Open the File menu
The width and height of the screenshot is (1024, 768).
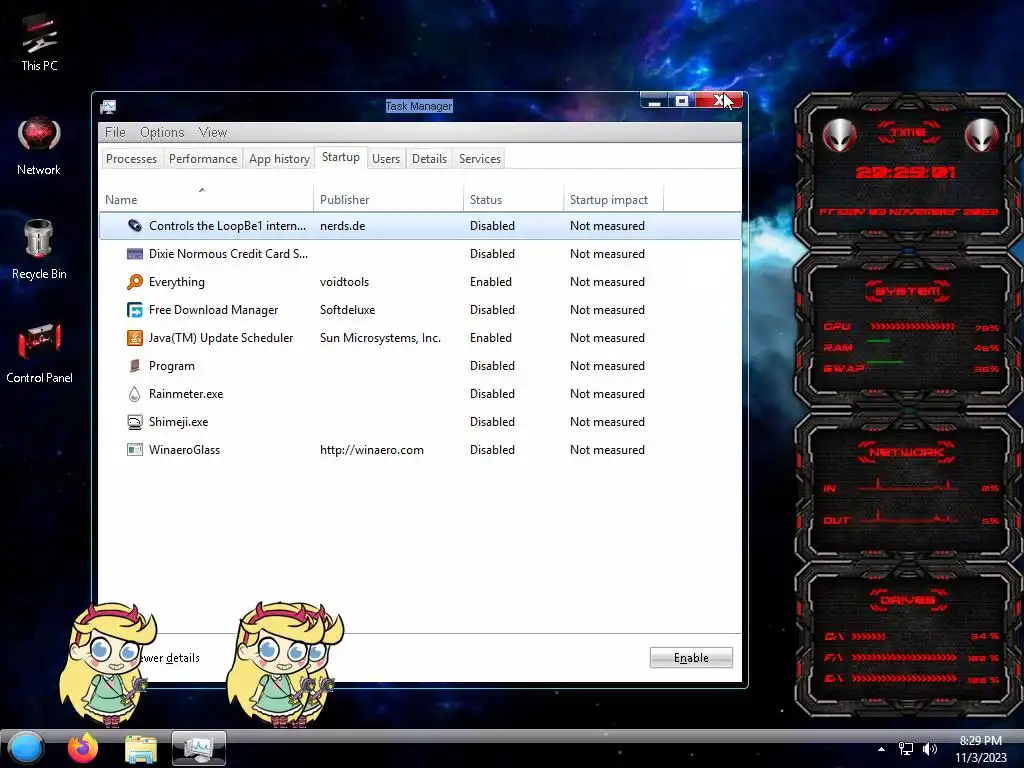point(115,133)
